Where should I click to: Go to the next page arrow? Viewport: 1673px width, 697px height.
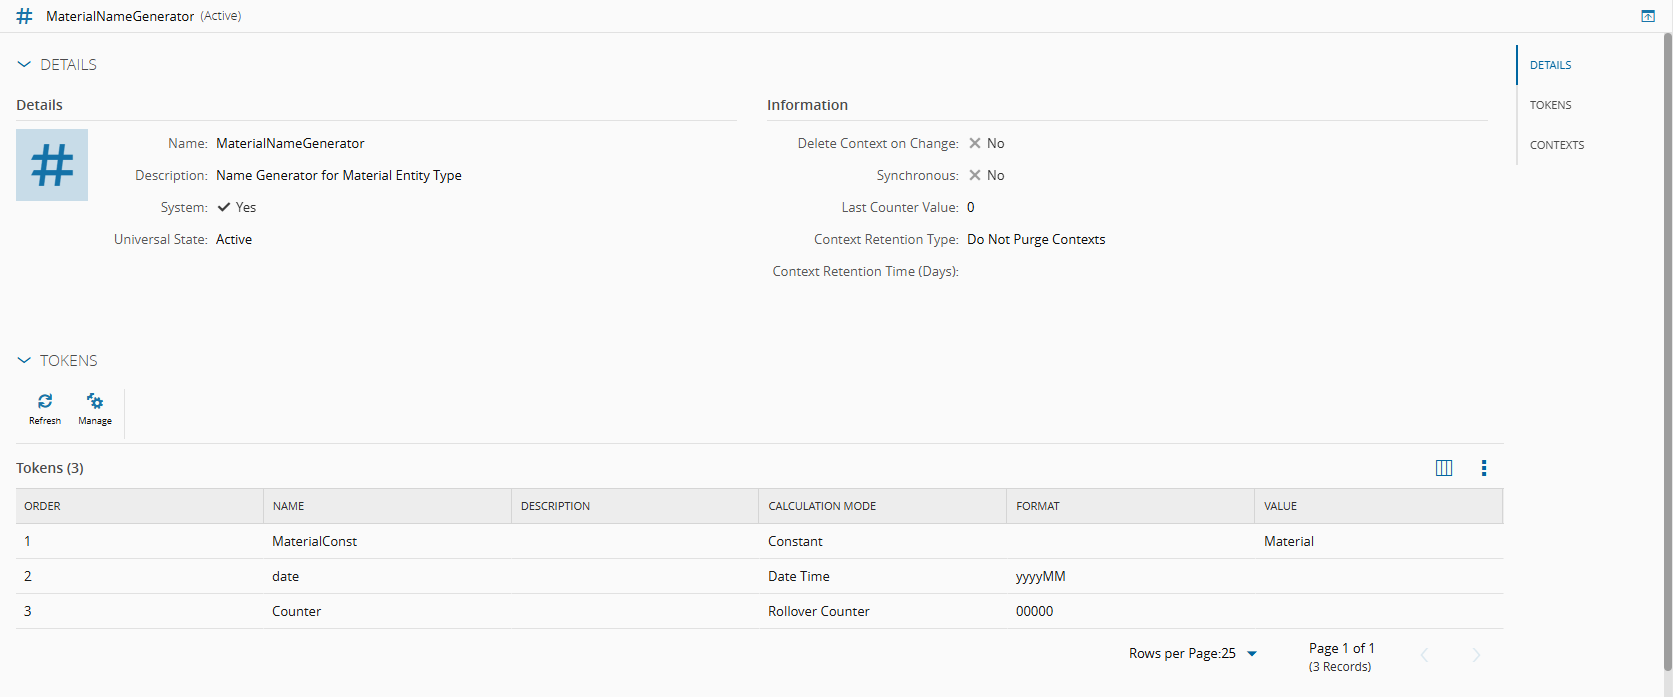(x=1476, y=655)
